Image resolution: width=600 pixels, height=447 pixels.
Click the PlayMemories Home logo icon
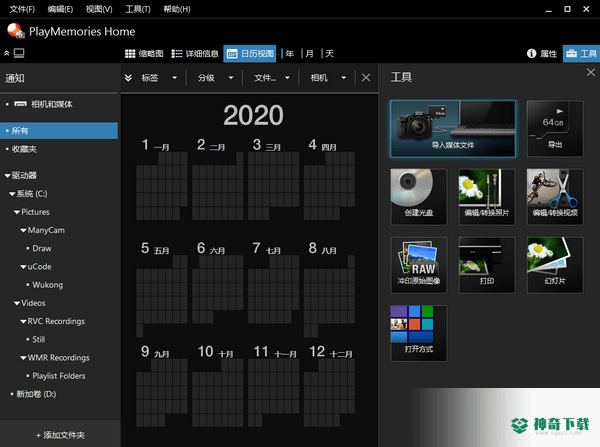(16, 31)
